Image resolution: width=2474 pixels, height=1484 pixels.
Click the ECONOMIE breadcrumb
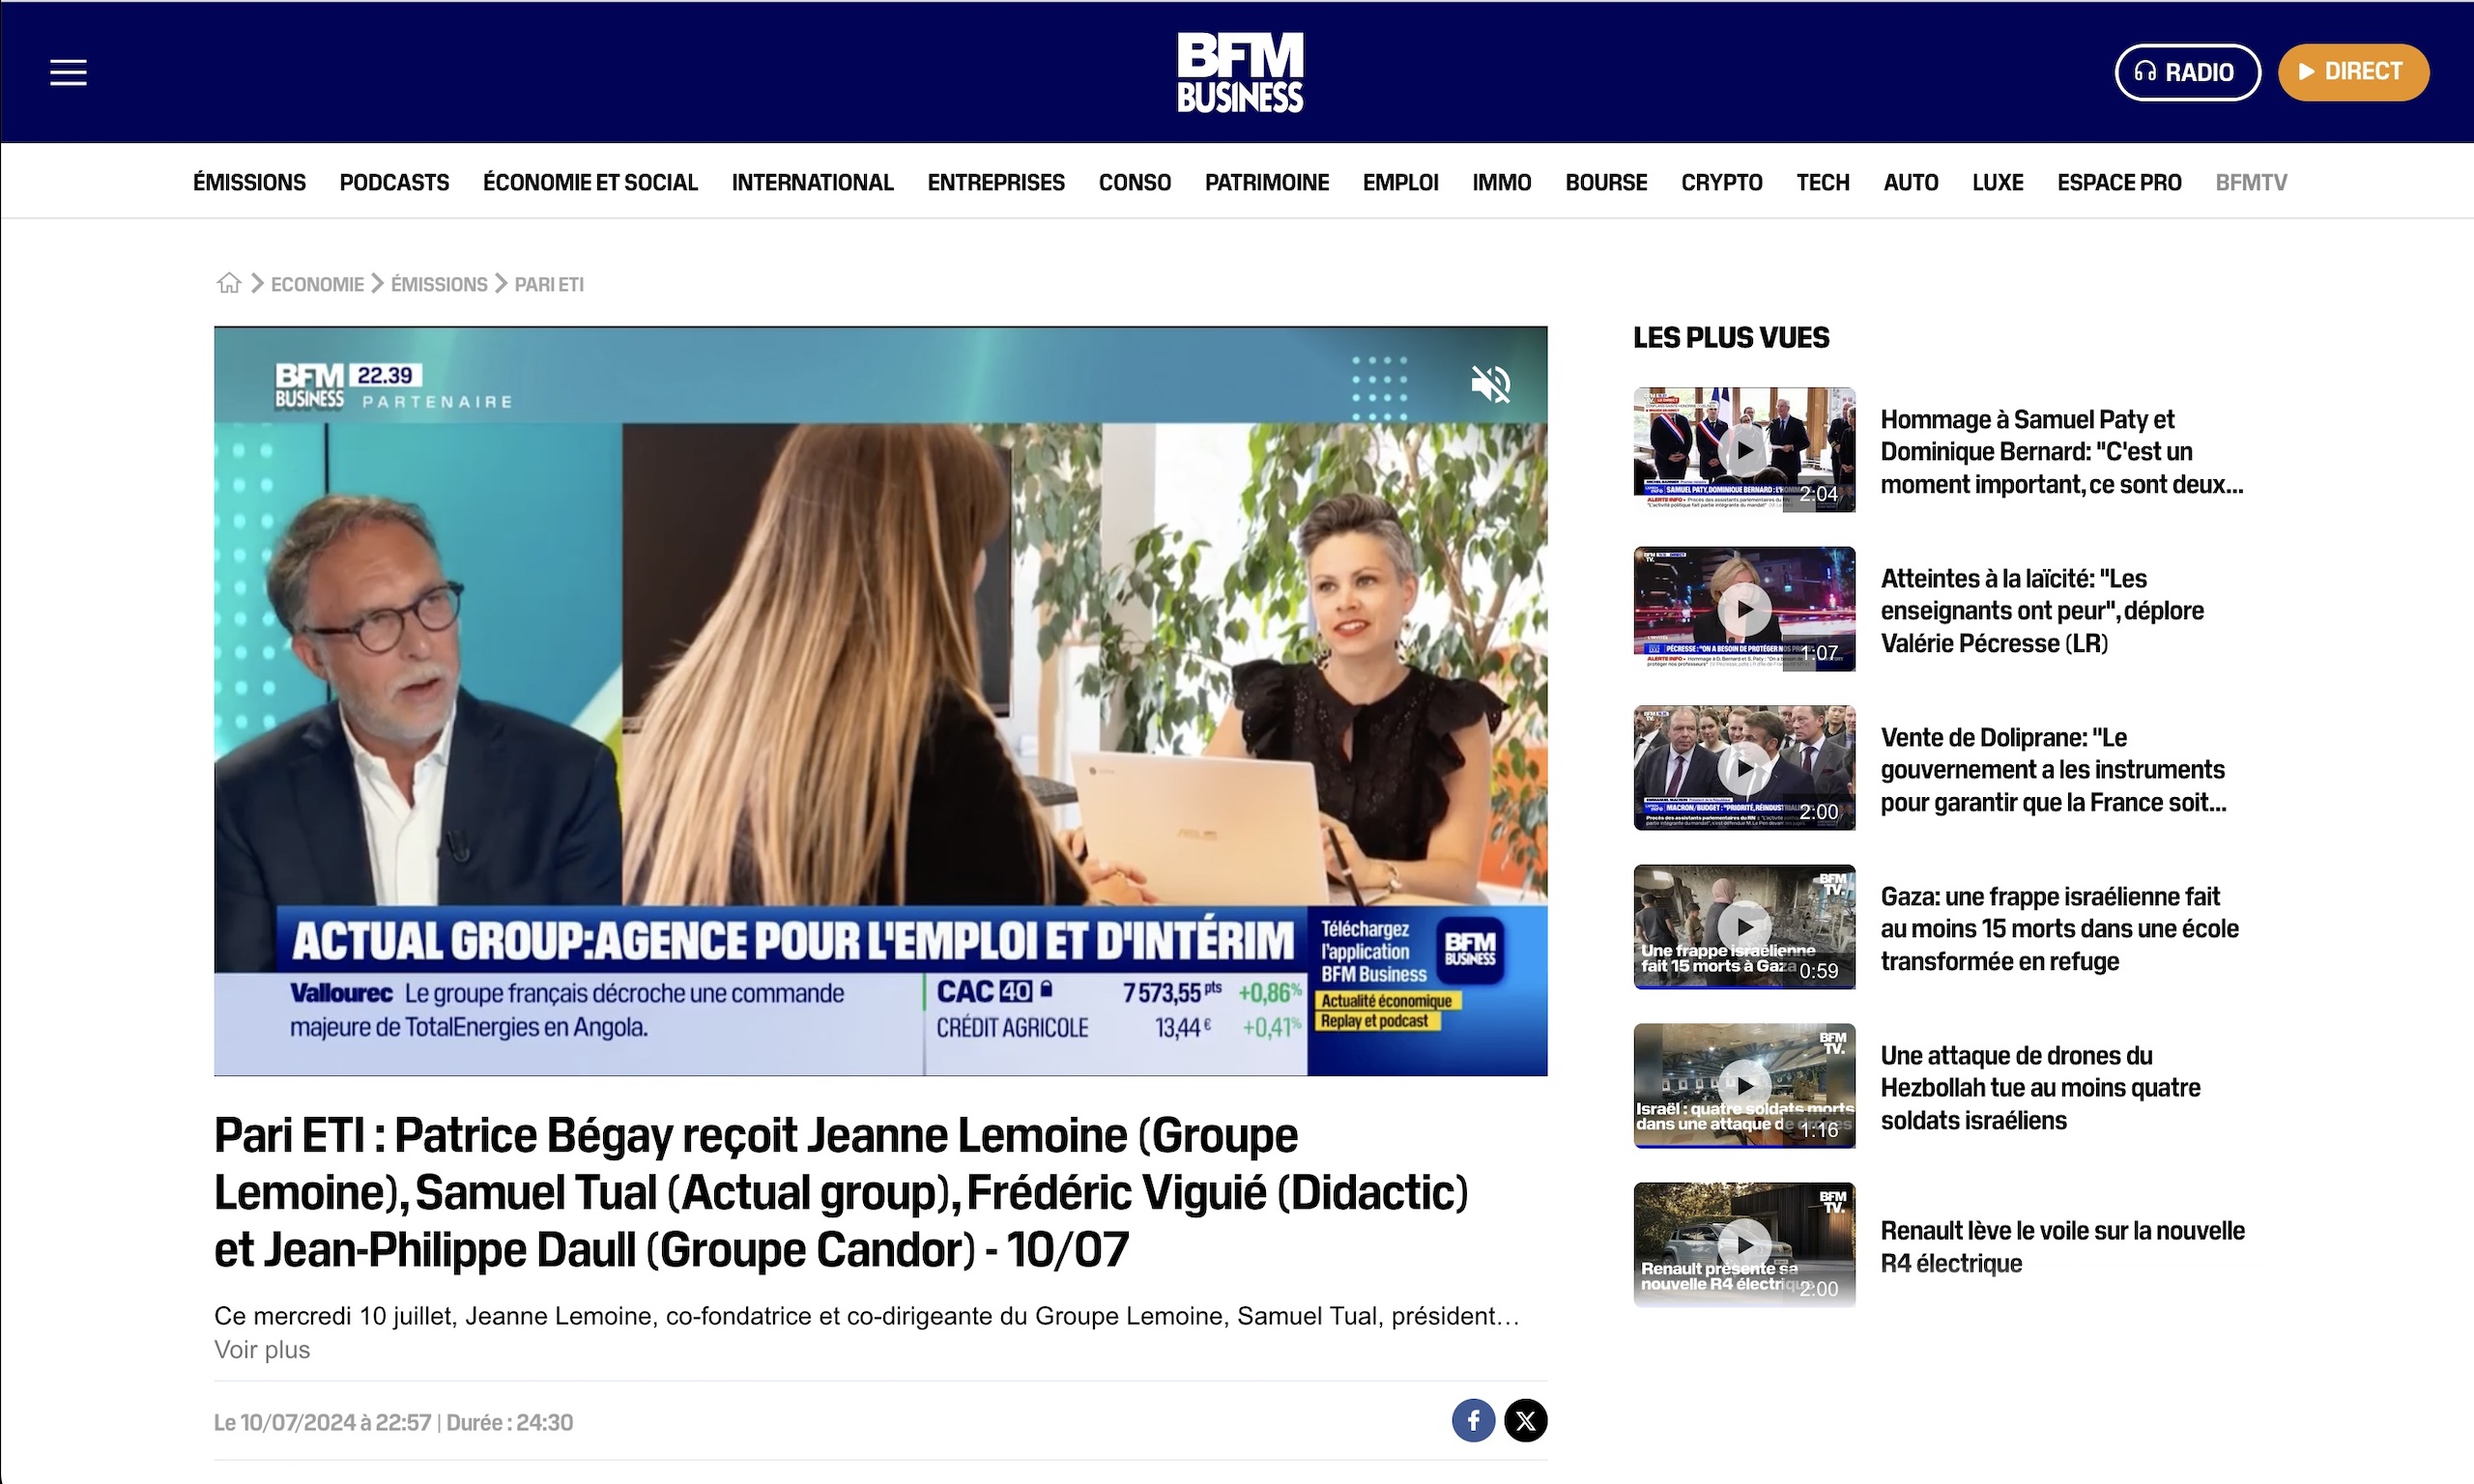tap(317, 284)
